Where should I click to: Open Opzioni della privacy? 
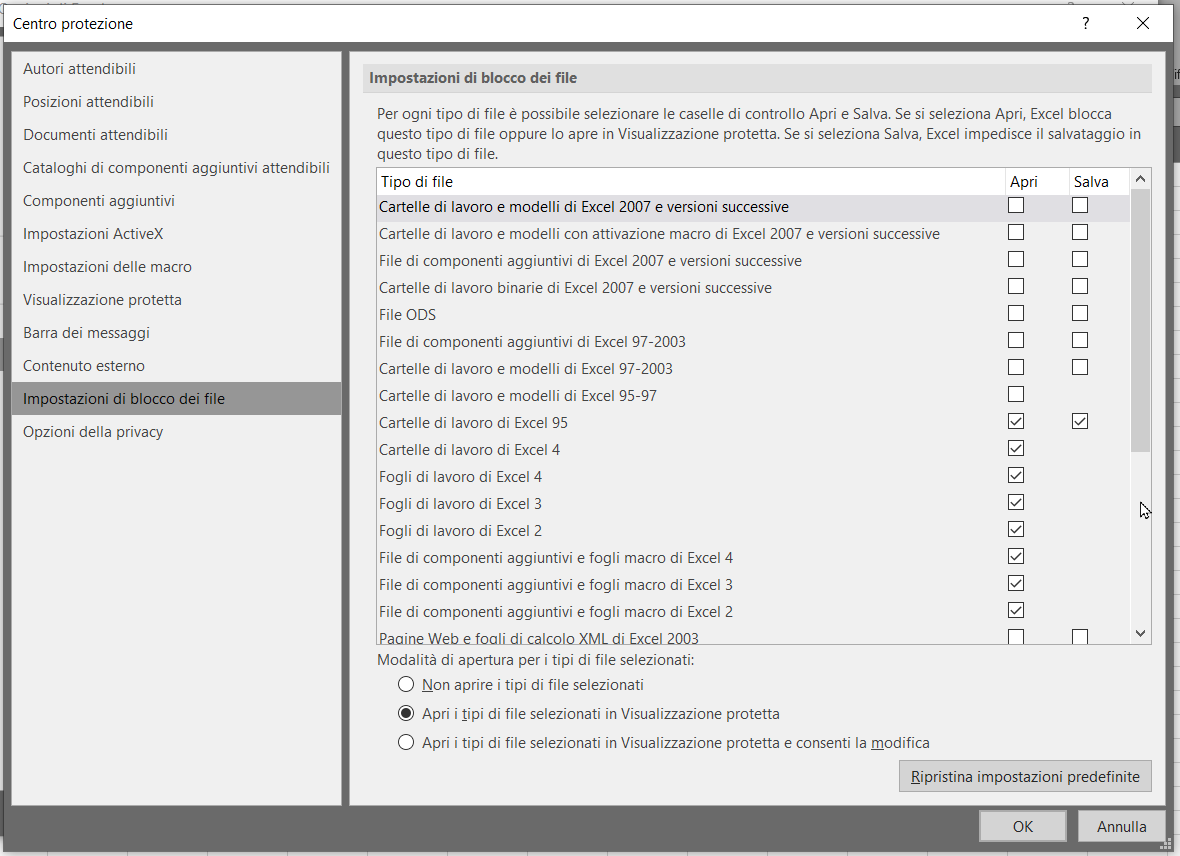(x=176, y=432)
